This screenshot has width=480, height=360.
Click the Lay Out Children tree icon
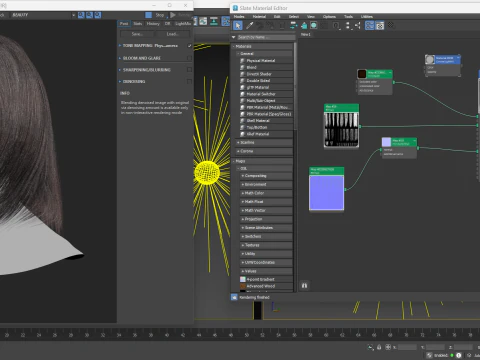click(x=358, y=25)
